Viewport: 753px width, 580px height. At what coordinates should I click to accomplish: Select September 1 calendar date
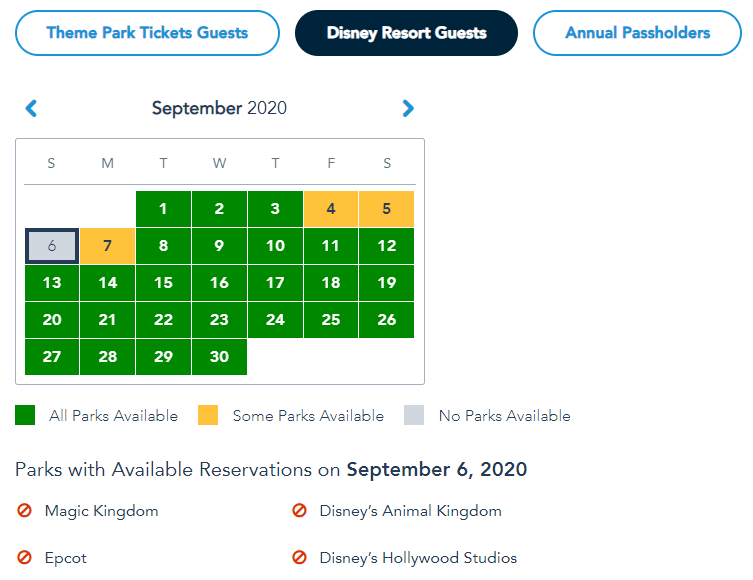[x=163, y=209]
